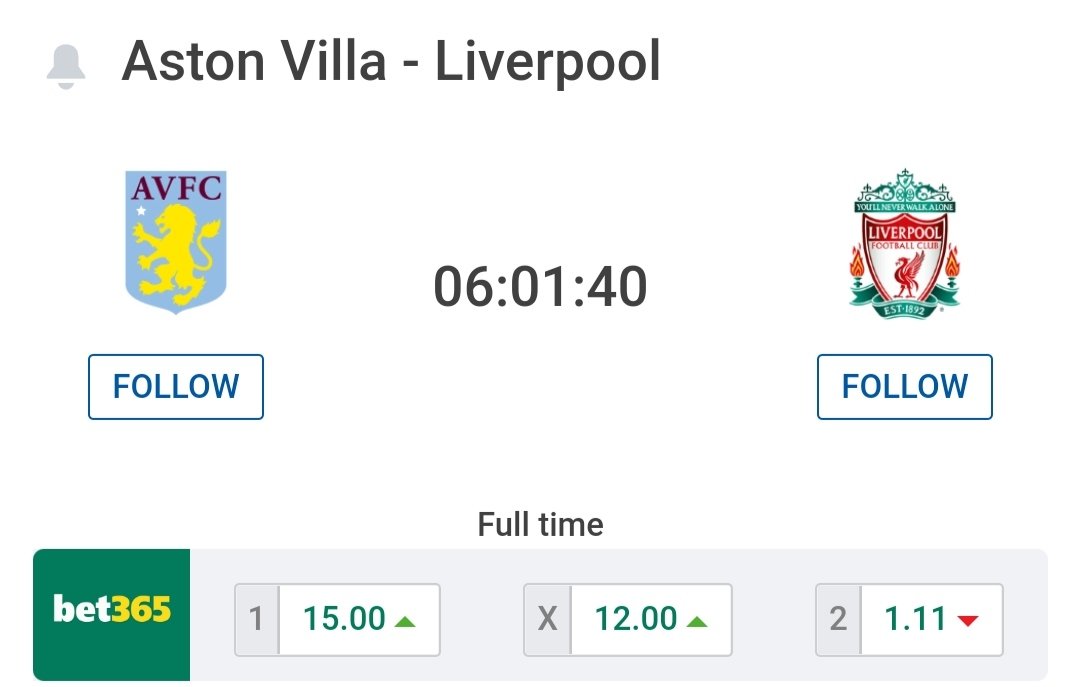This screenshot has height=687, width=1080.
Task: Click the grey bet365 odds row background
Action: 619,615
